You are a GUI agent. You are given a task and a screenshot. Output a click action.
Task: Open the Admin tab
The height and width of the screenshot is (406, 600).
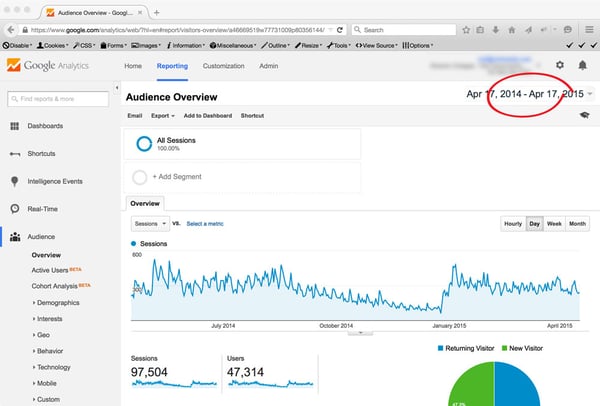coord(269,66)
